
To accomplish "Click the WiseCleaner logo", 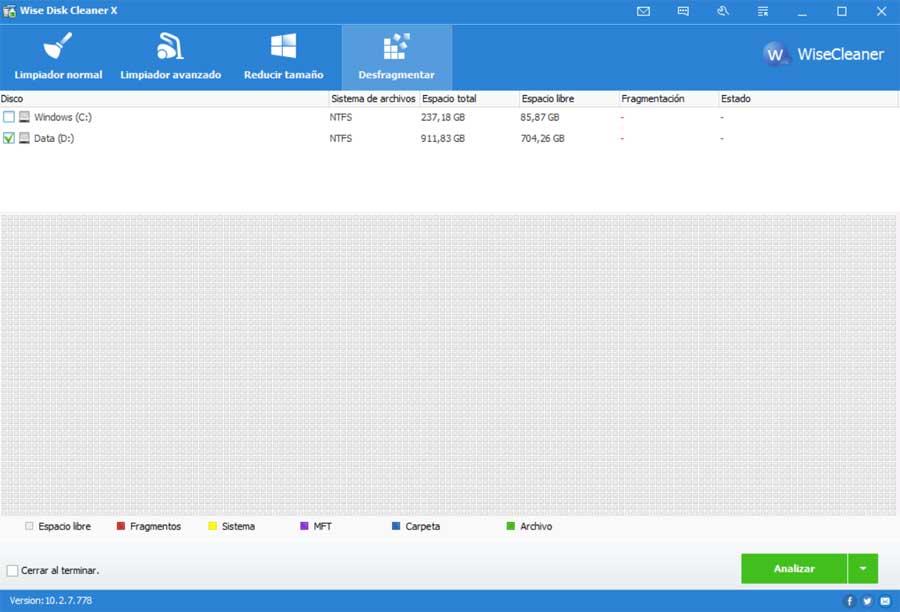I will point(824,55).
